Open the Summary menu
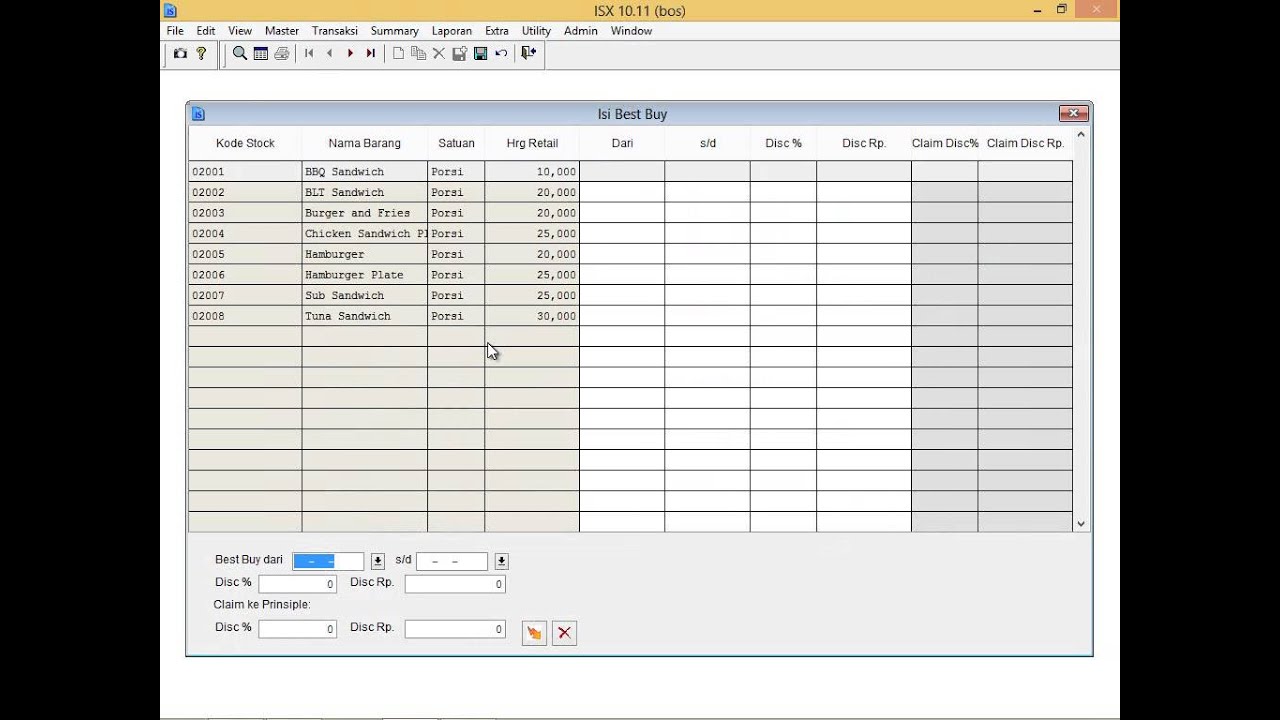 395,31
